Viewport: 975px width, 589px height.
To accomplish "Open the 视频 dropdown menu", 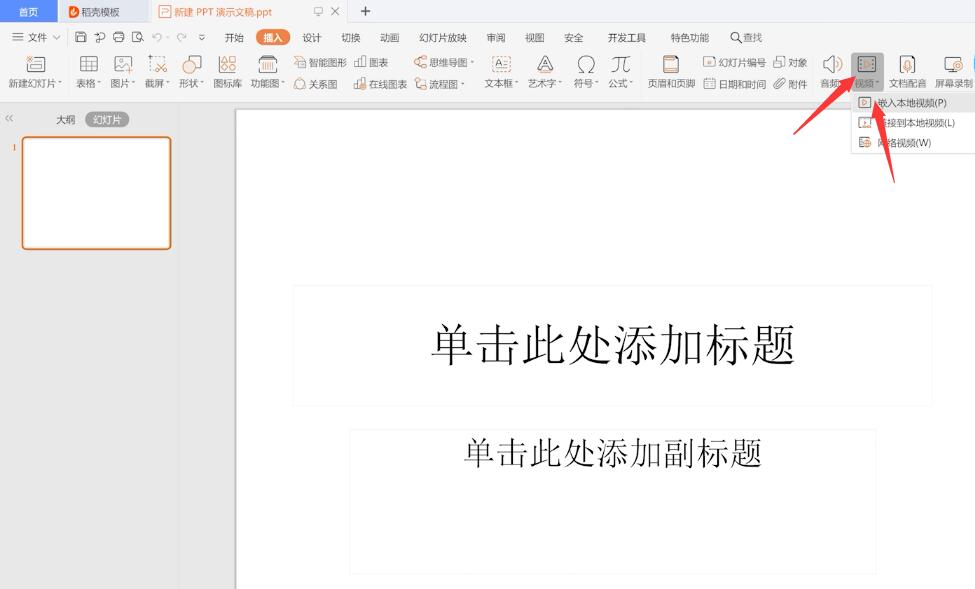I will (867, 62).
